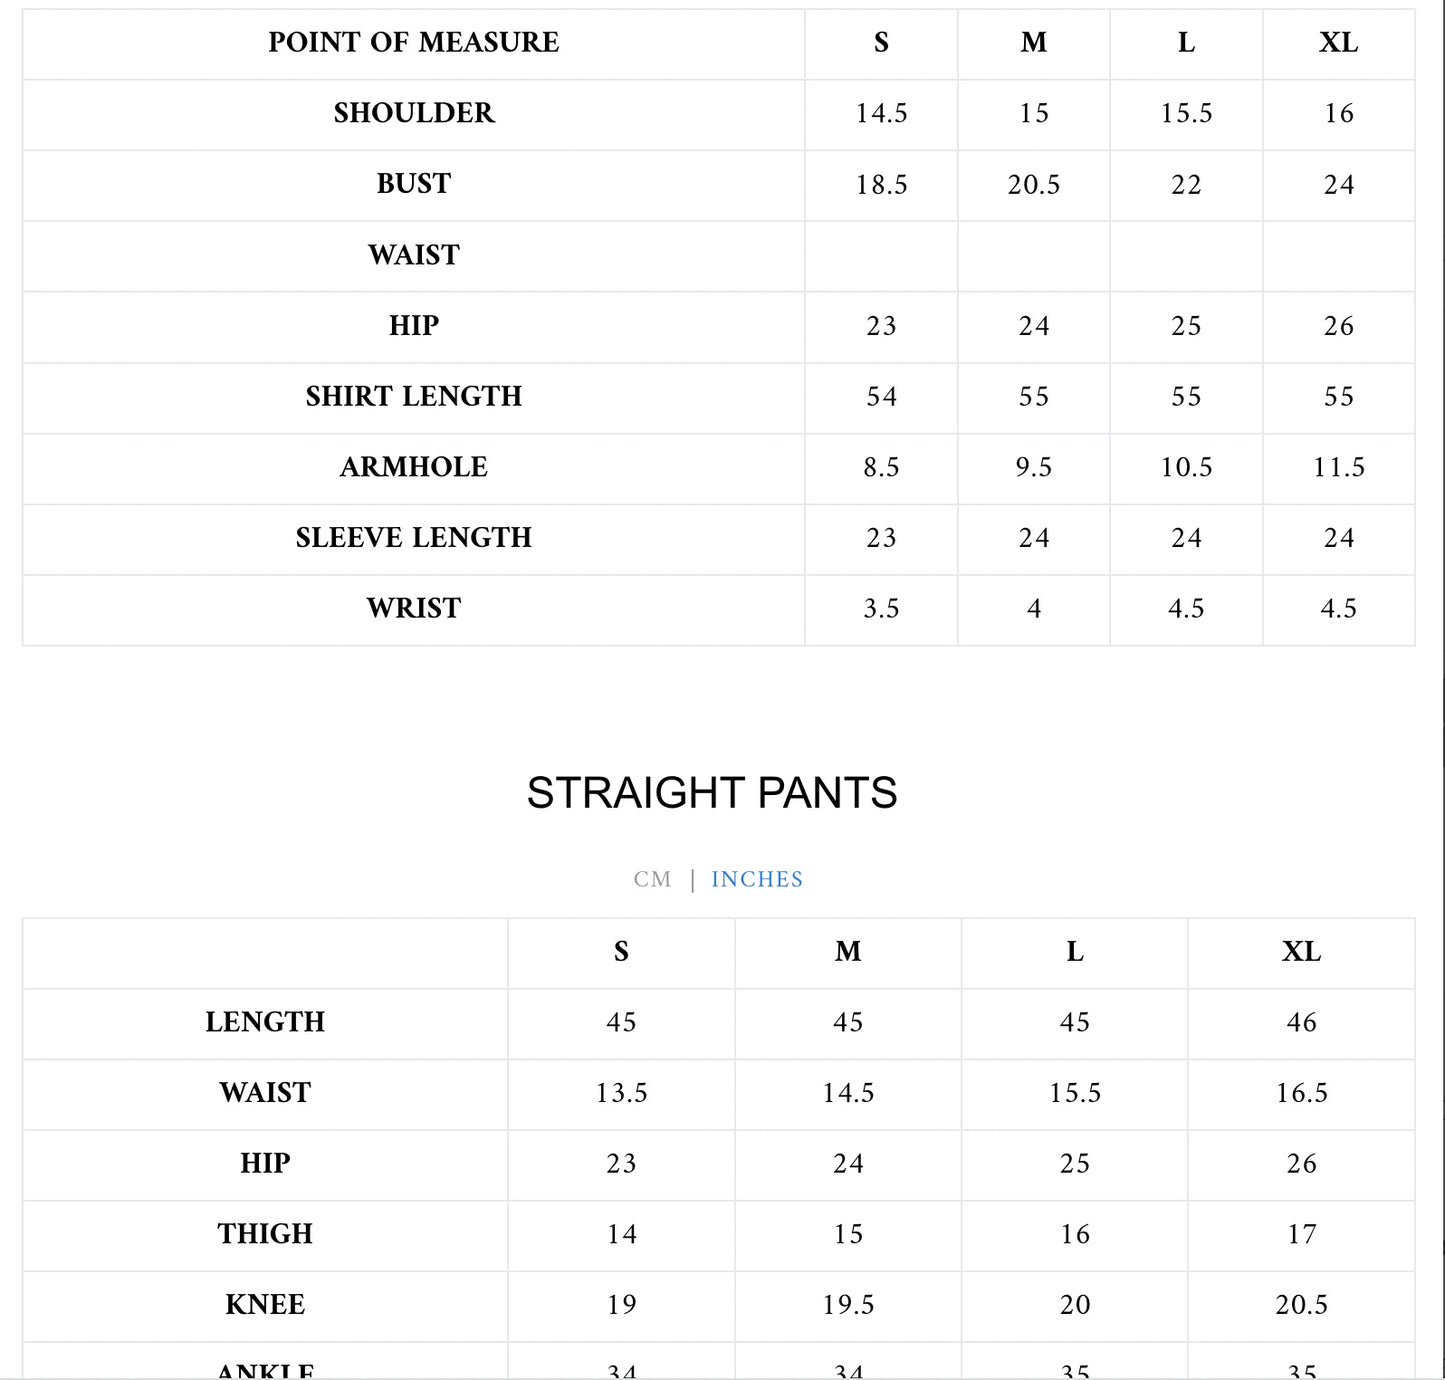Screen dimensions: 1445x1380
Task: Click the shoulder S value 14.5
Action: click(881, 114)
